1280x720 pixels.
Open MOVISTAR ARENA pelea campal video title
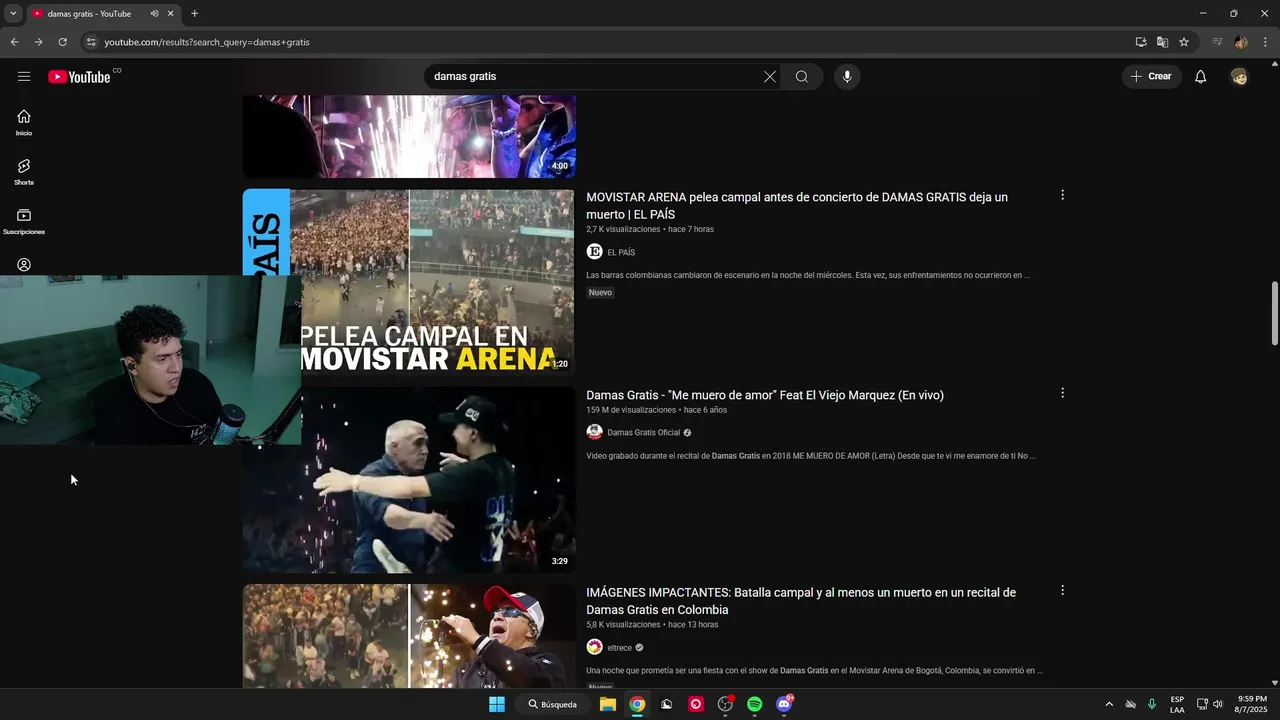(x=797, y=206)
